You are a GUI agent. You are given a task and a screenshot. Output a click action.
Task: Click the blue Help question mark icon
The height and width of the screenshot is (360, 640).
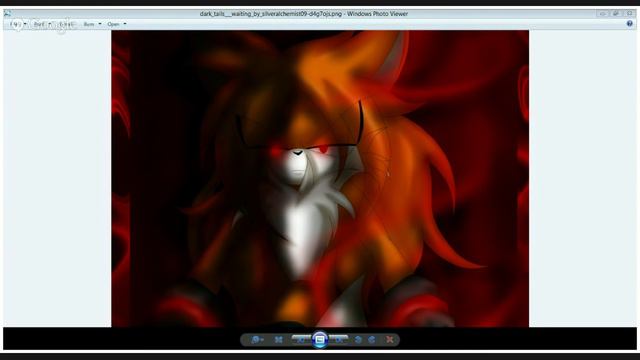[x=630, y=24]
